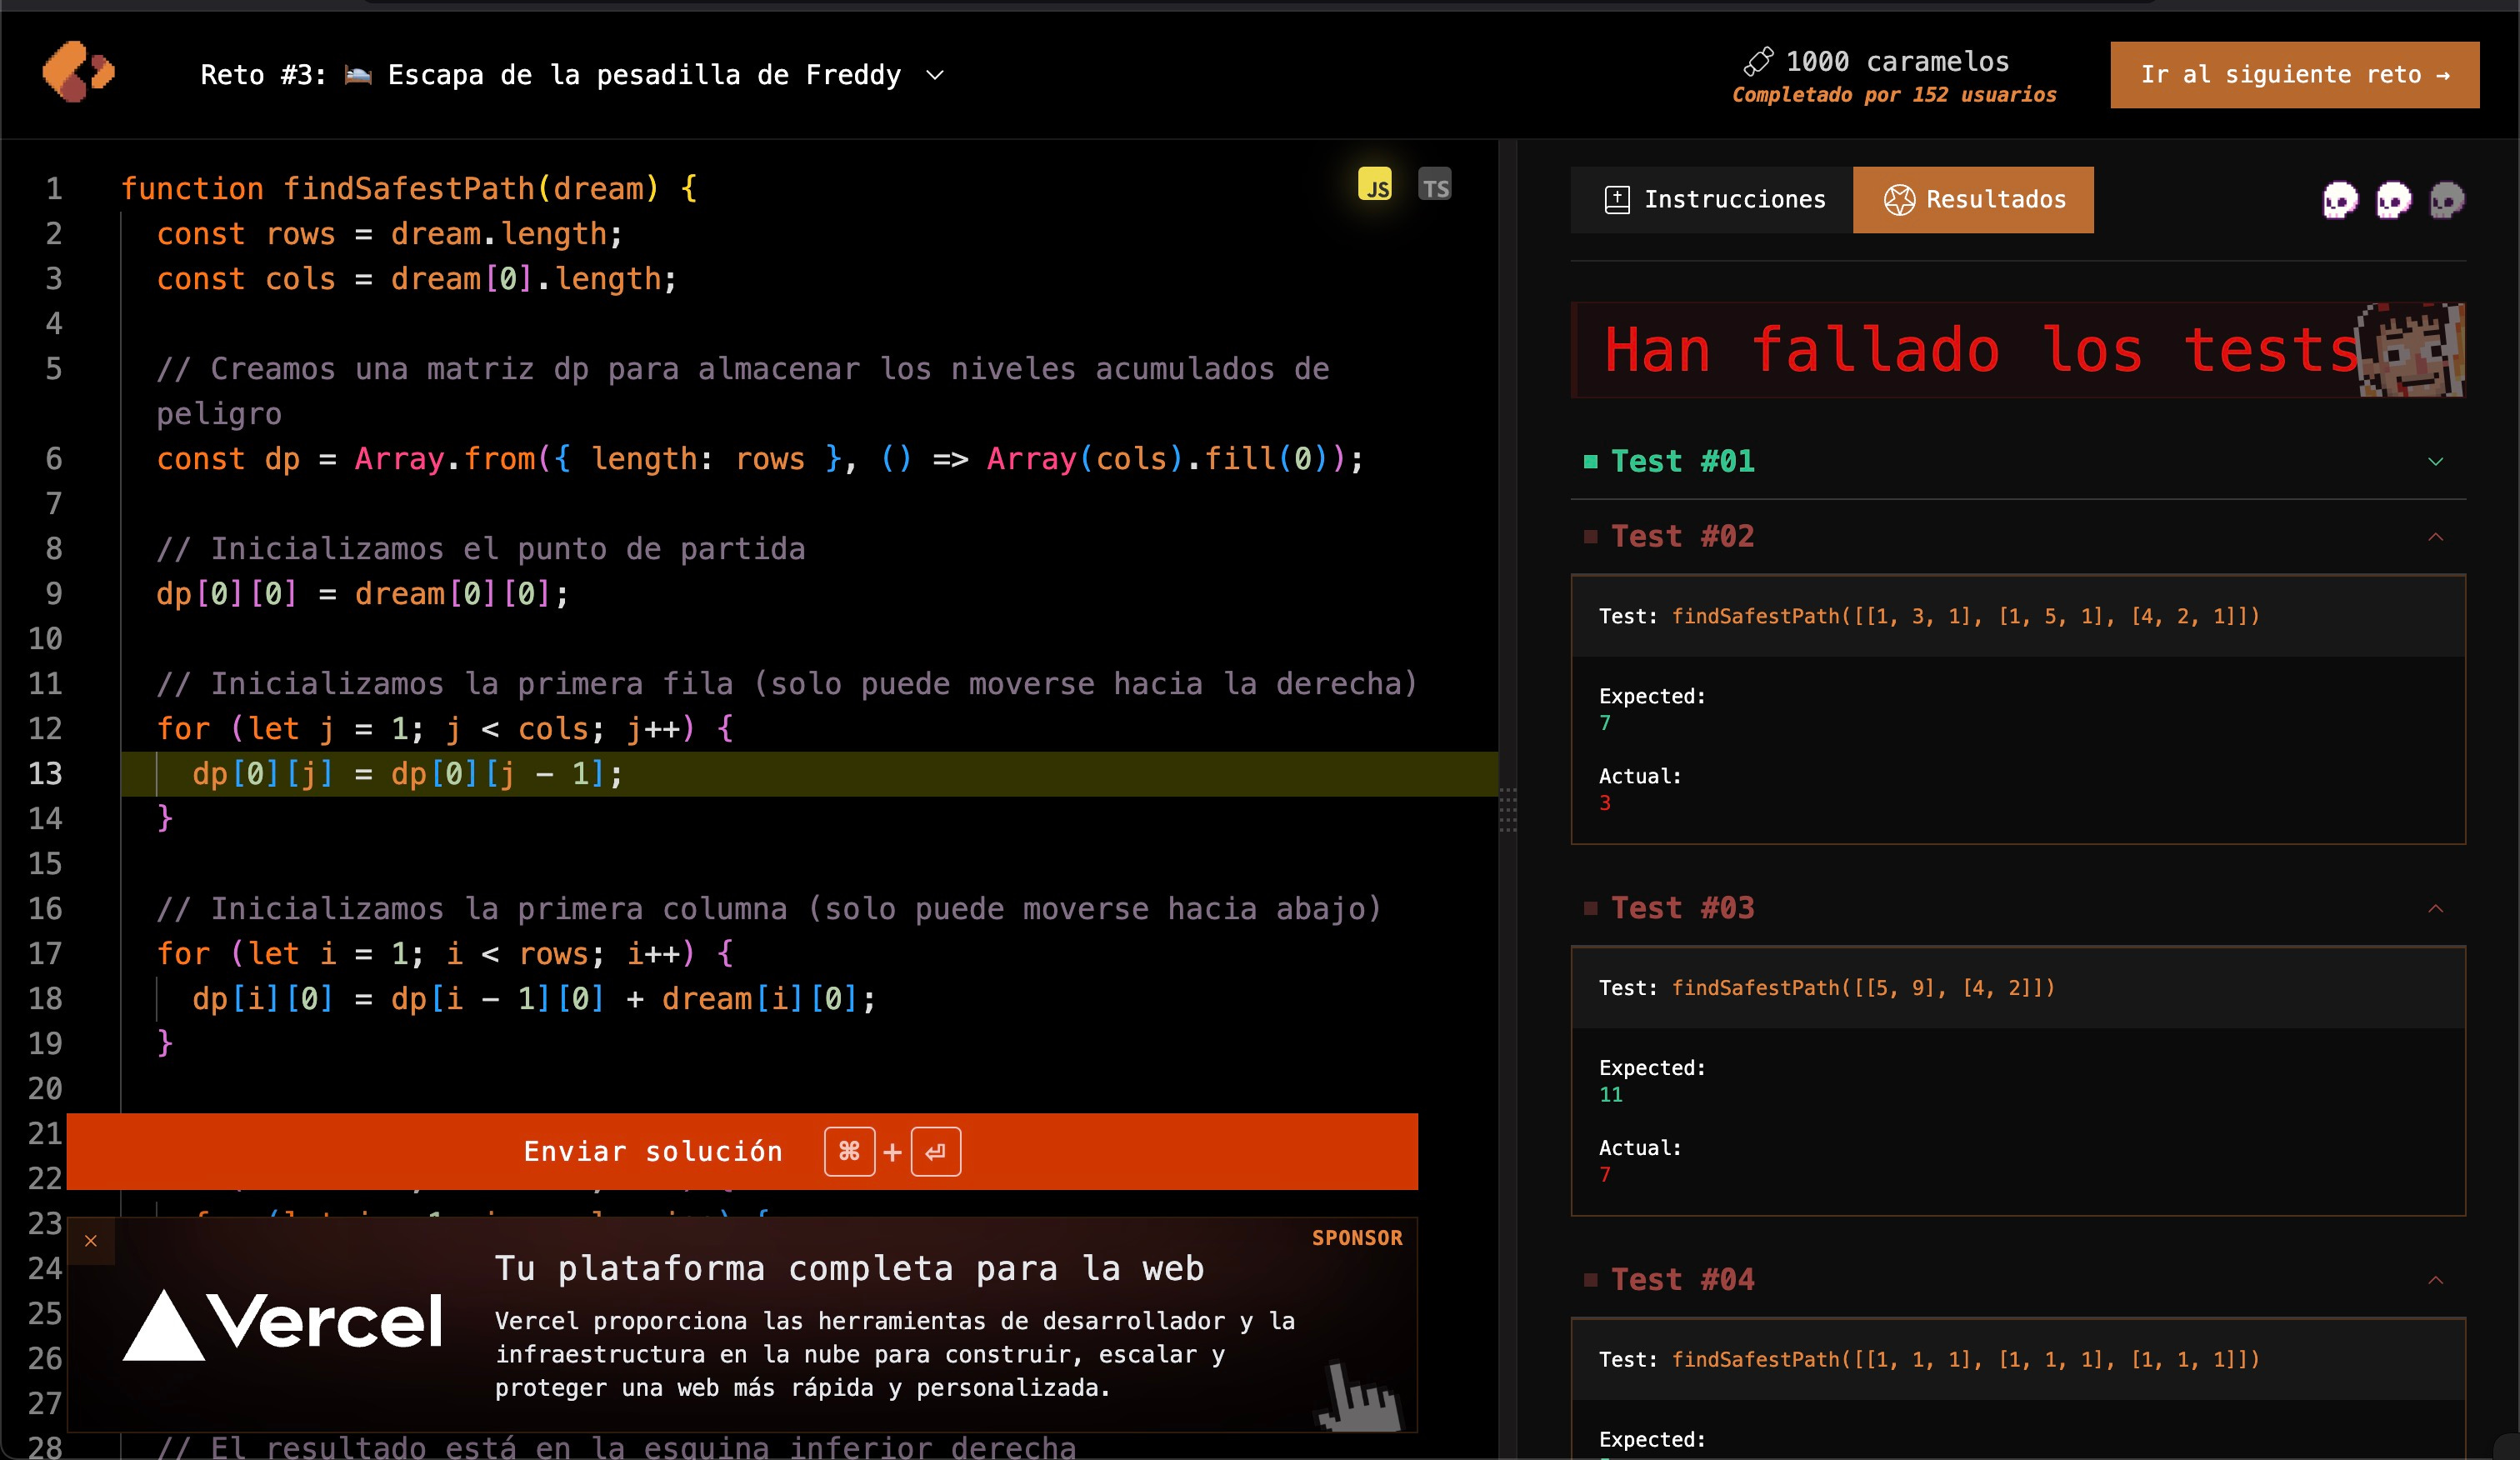This screenshot has height=1460, width=2520.
Task: Click the SPONSOR label
Action: (x=1357, y=1237)
